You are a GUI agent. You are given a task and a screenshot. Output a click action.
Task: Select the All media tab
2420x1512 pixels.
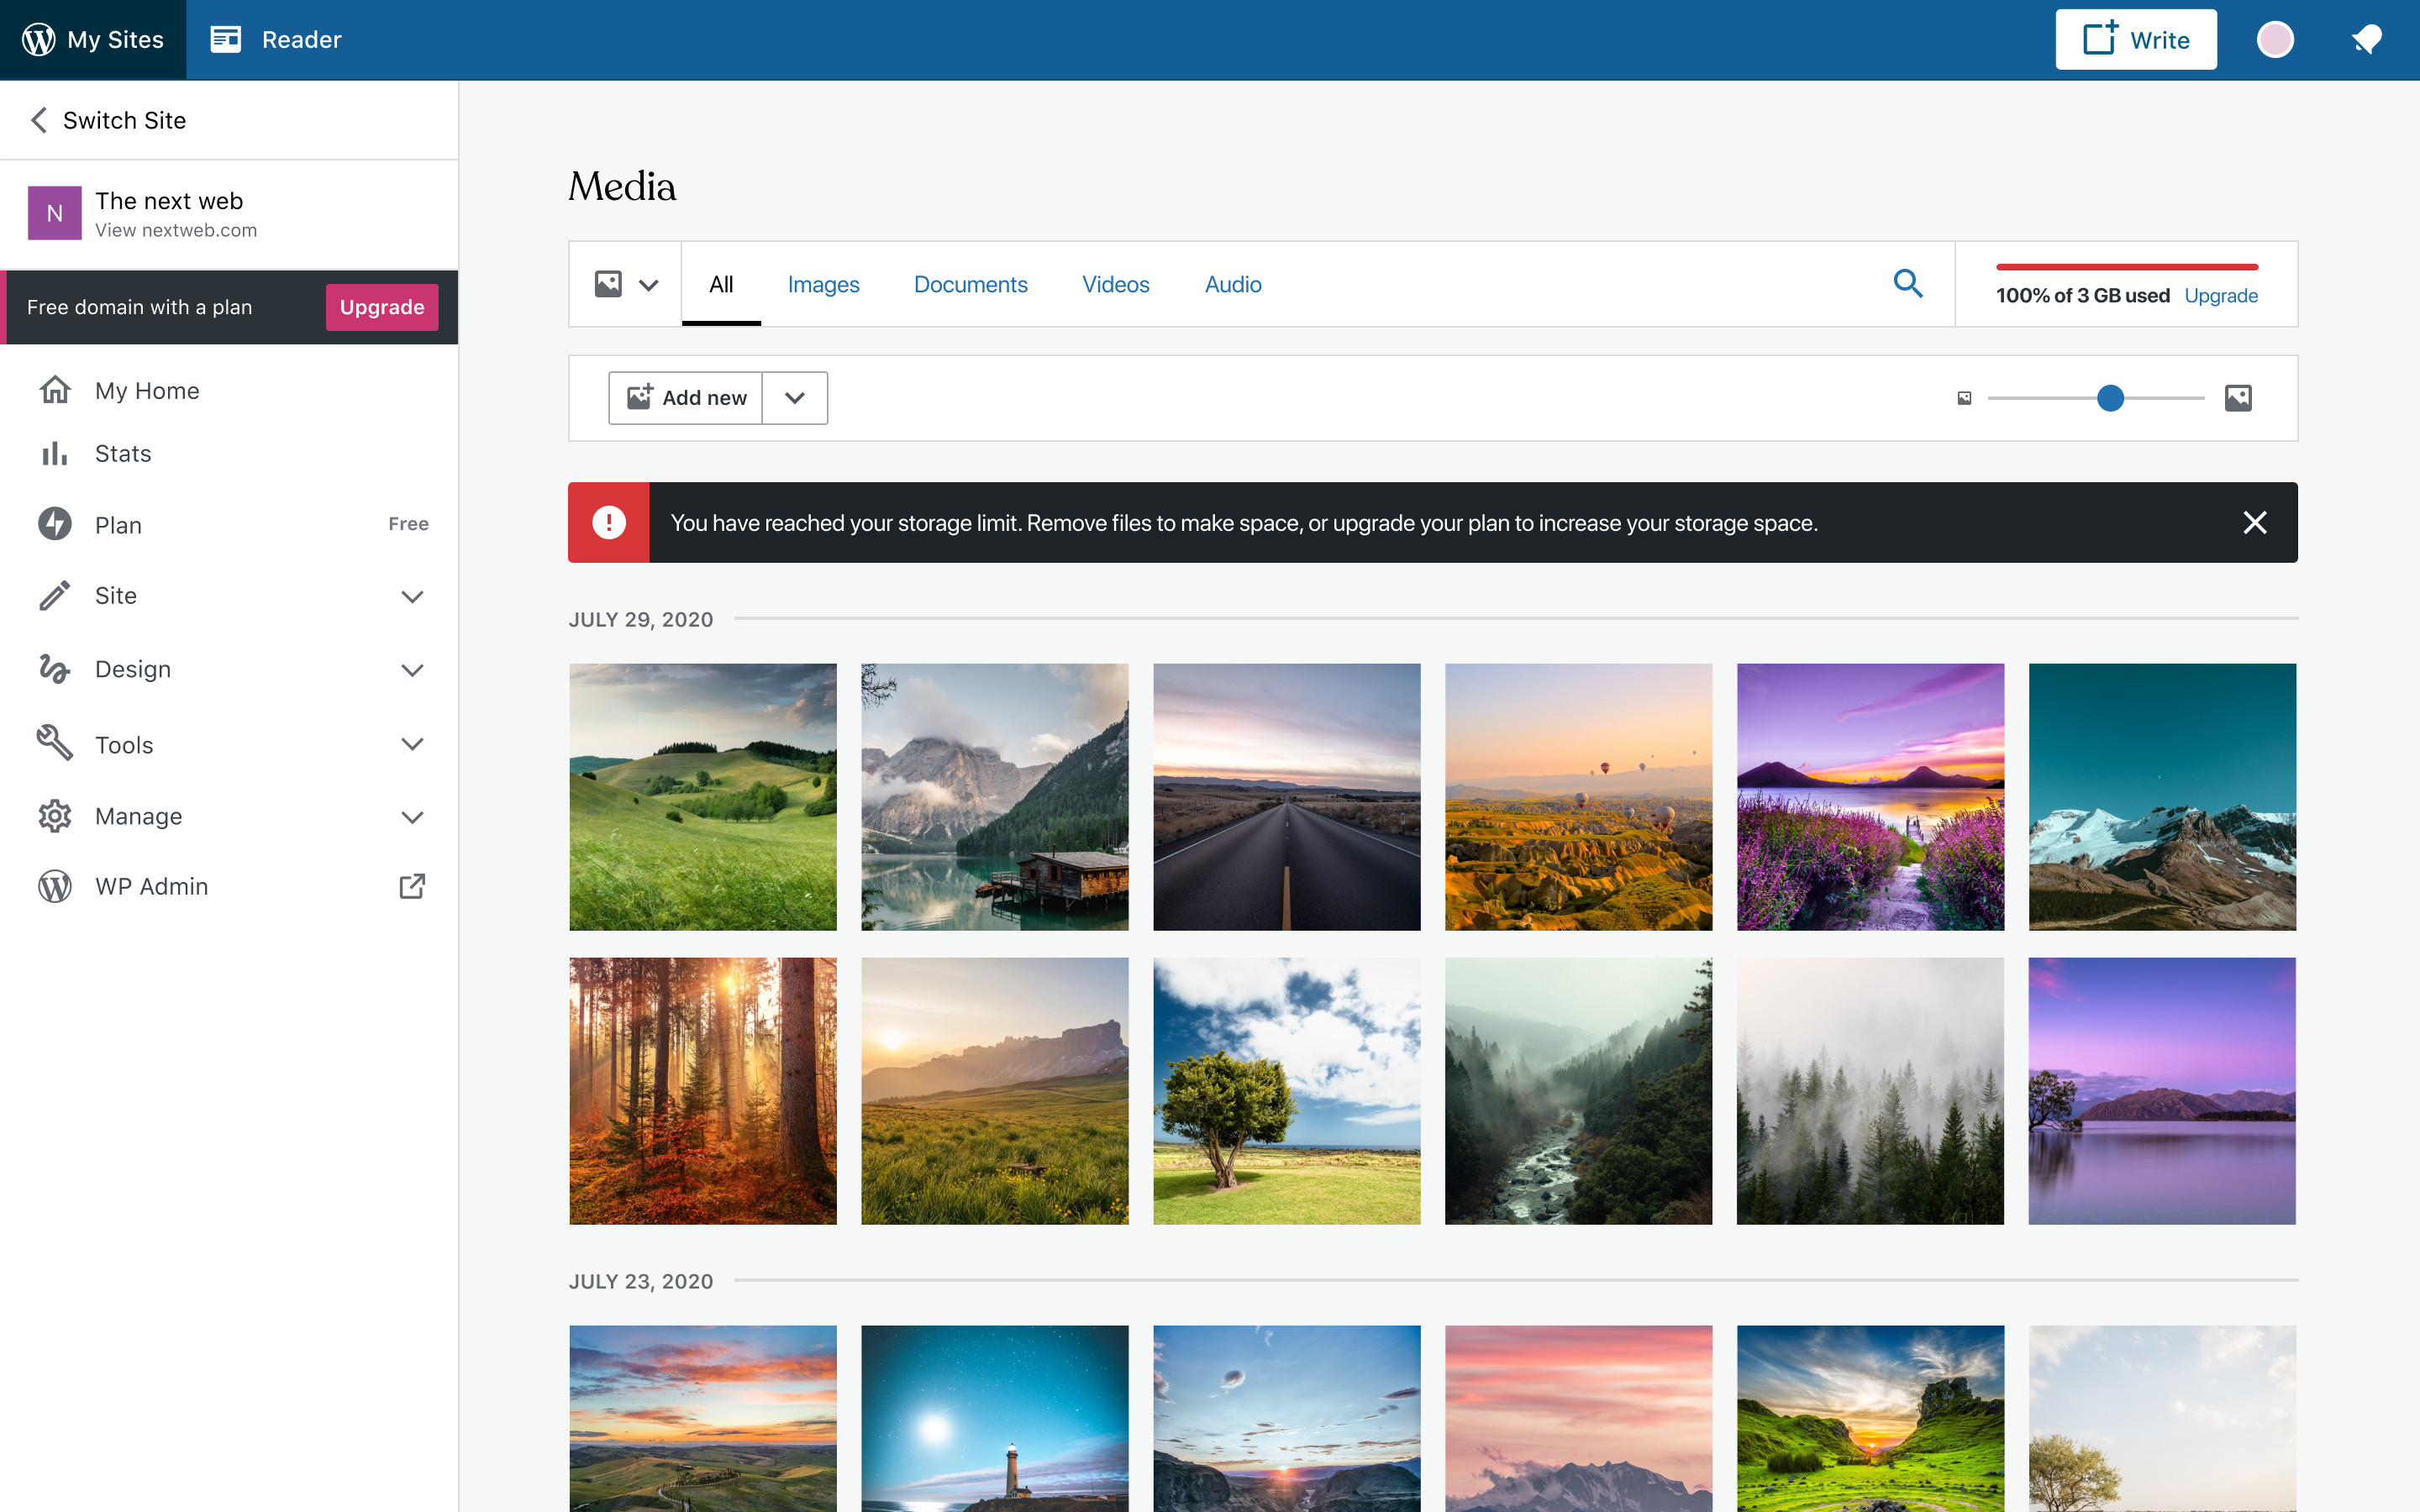(x=721, y=284)
